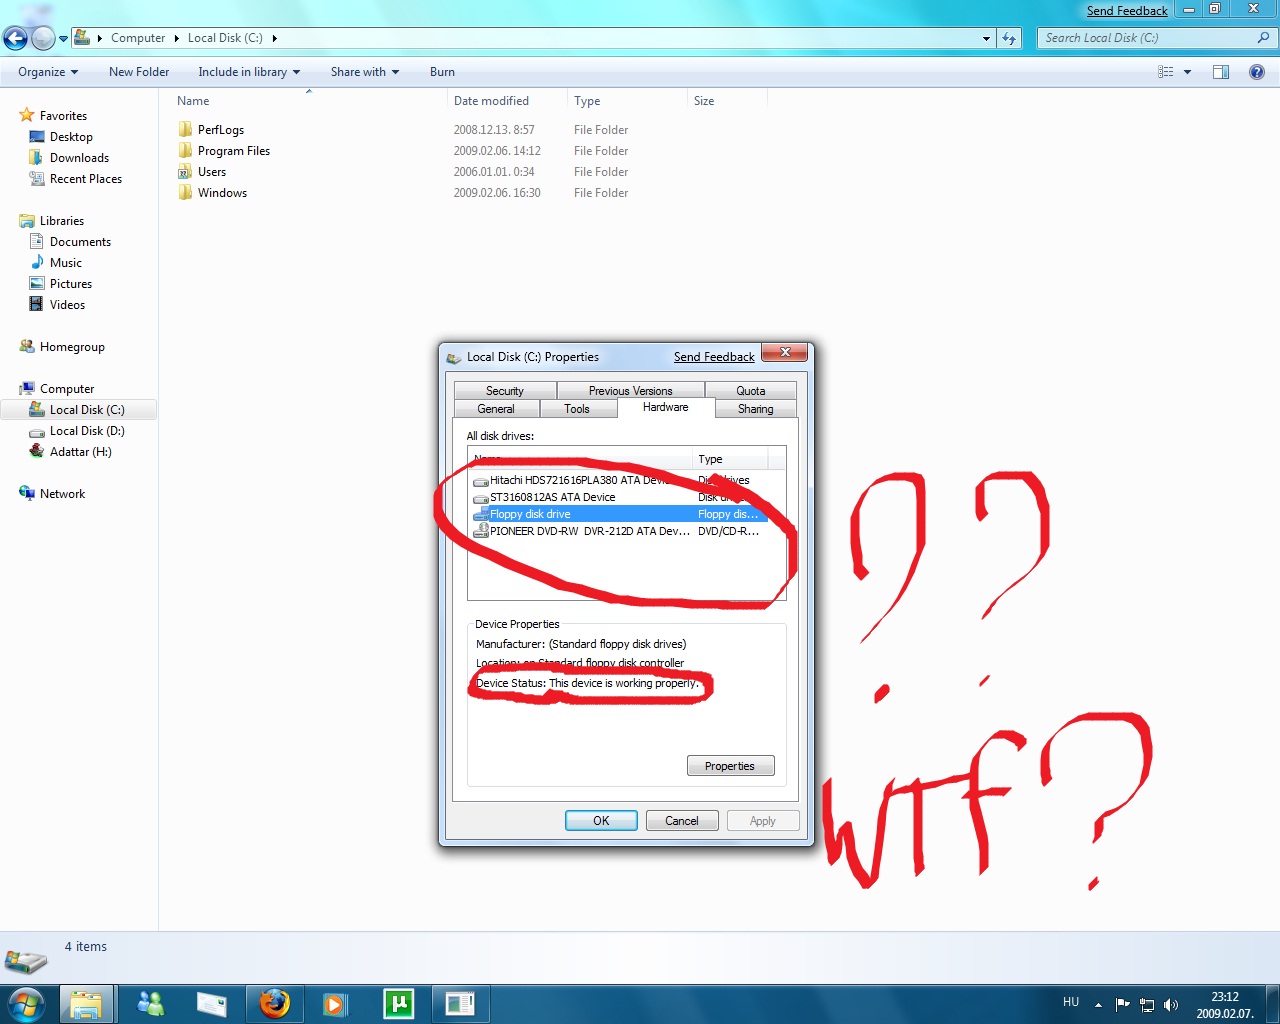Image resolution: width=1280 pixels, height=1024 pixels.
Task: Select the PerfLogs folder
Action: [x=221, y=130]
